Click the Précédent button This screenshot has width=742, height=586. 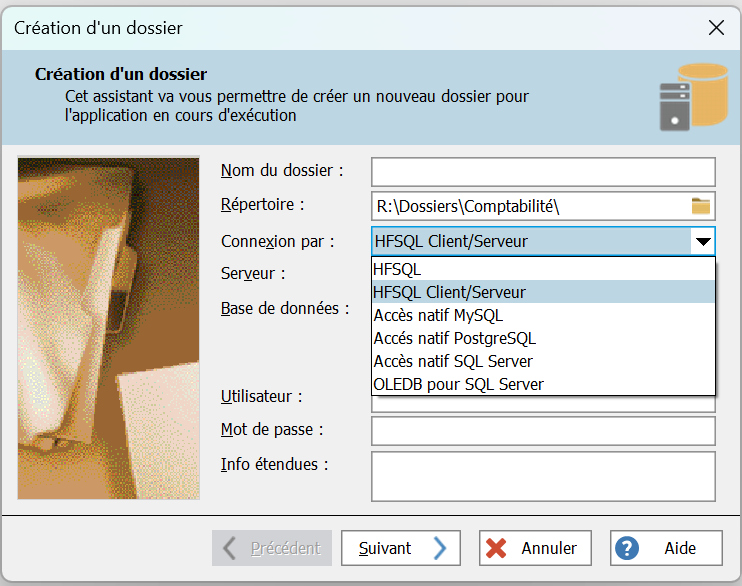(x=272, y=548)
